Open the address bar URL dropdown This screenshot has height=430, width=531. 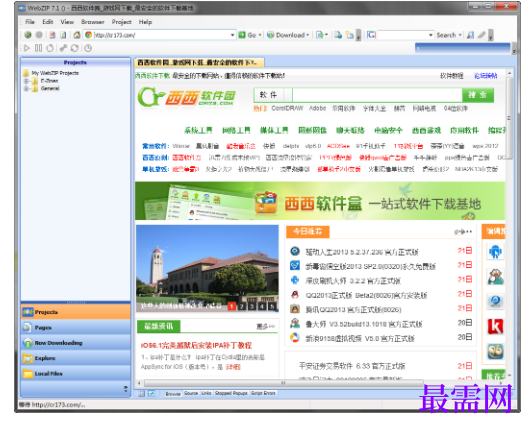[233, 35]
